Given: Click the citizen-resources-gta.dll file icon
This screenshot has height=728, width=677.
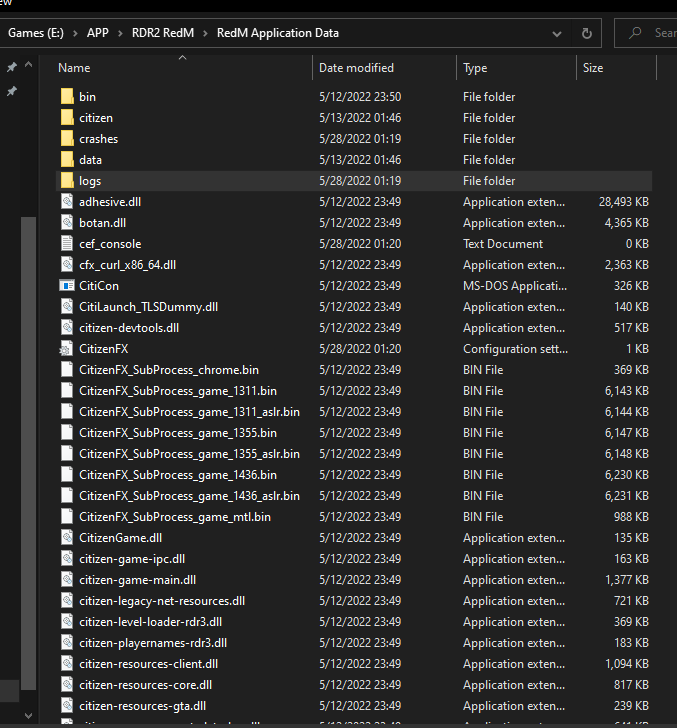Looking at the screenshot, I should tap(67, 705).
